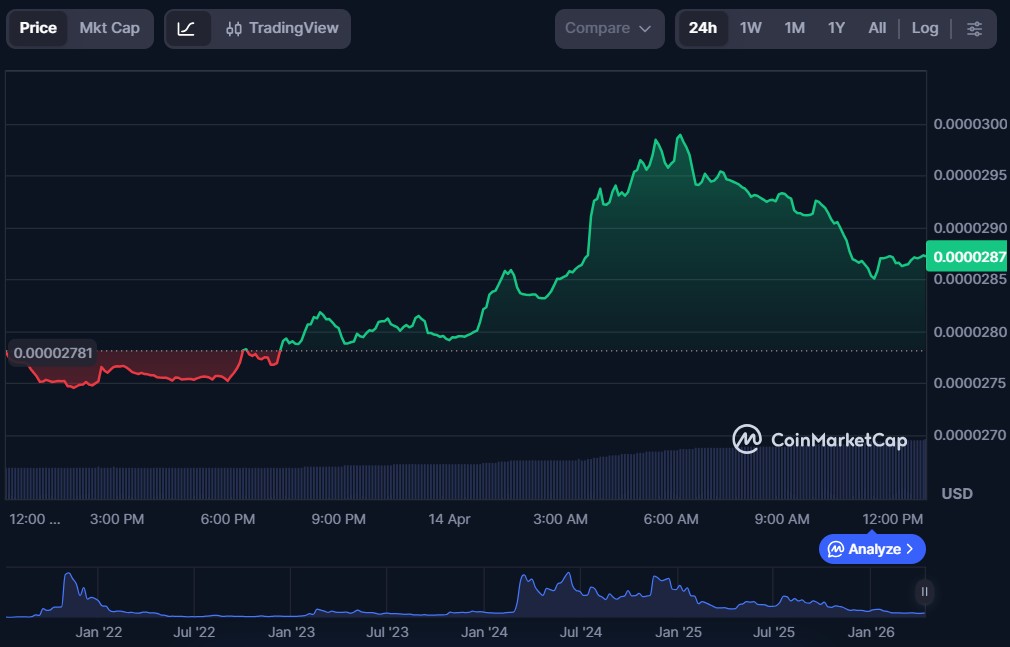Switch to TradingView candlestick chart
Viewport: 1010px width, 647px height.
pos(282,28)
